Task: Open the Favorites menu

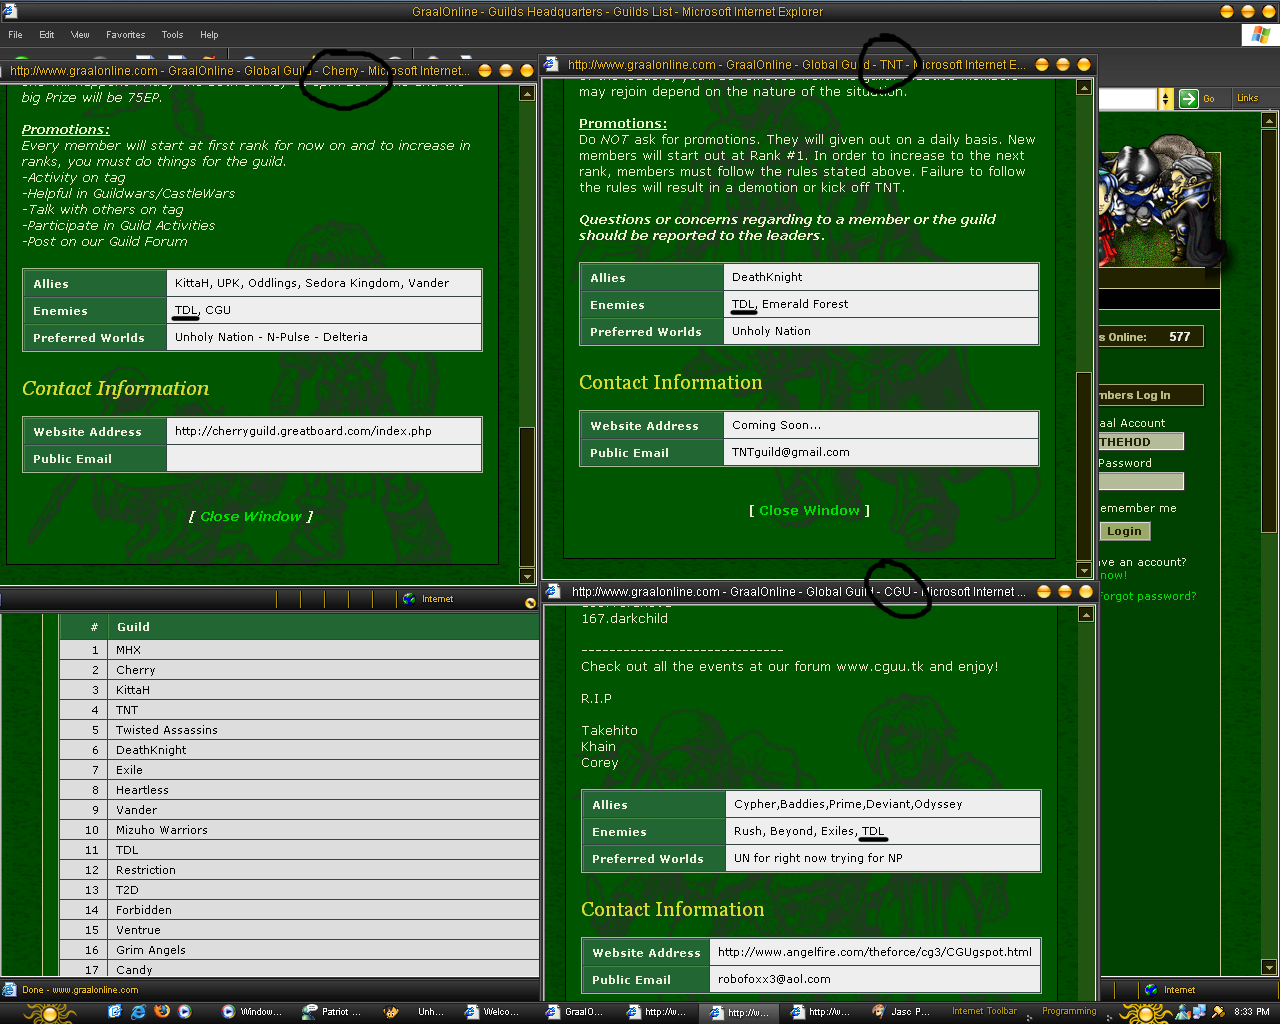Action: tap(125, 35)
